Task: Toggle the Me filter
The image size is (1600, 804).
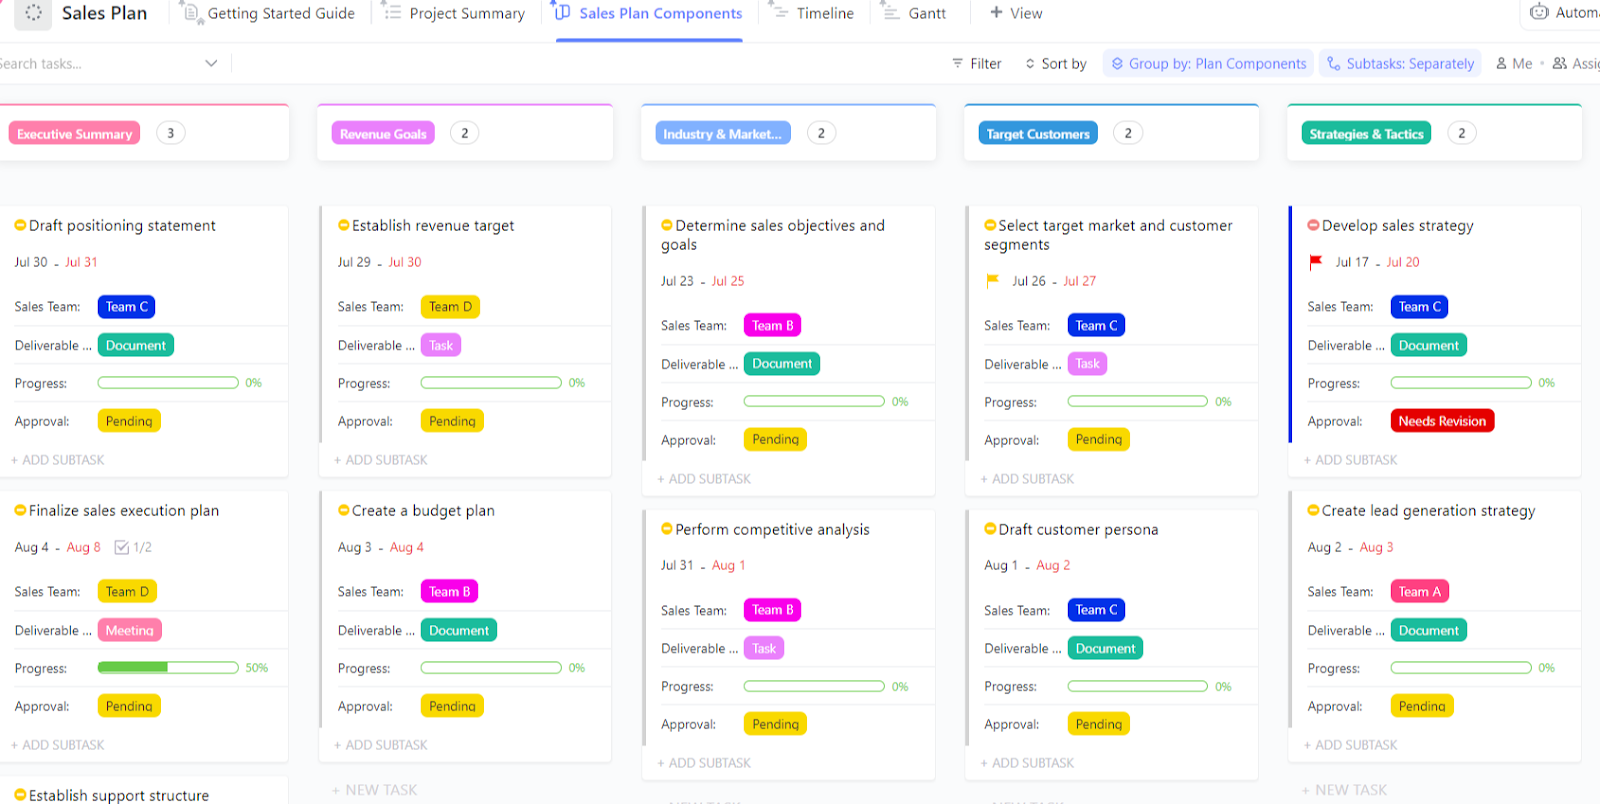Action: point(1514,64)
